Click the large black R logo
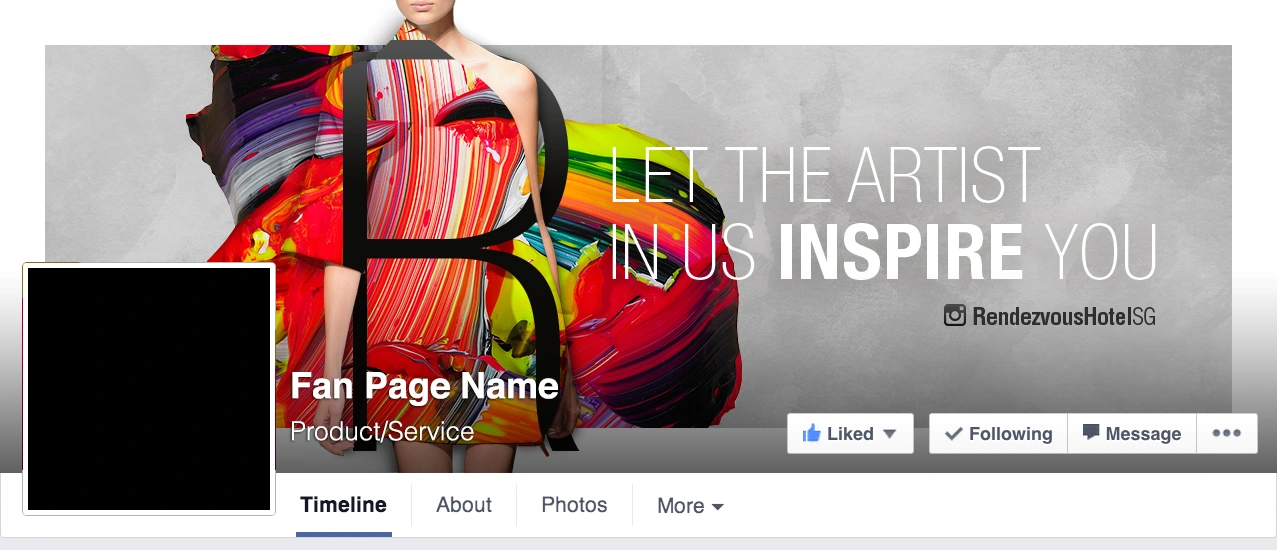The height and width of the screenshot is (550, 1277). pyautogui.click(x=455, y=245)
